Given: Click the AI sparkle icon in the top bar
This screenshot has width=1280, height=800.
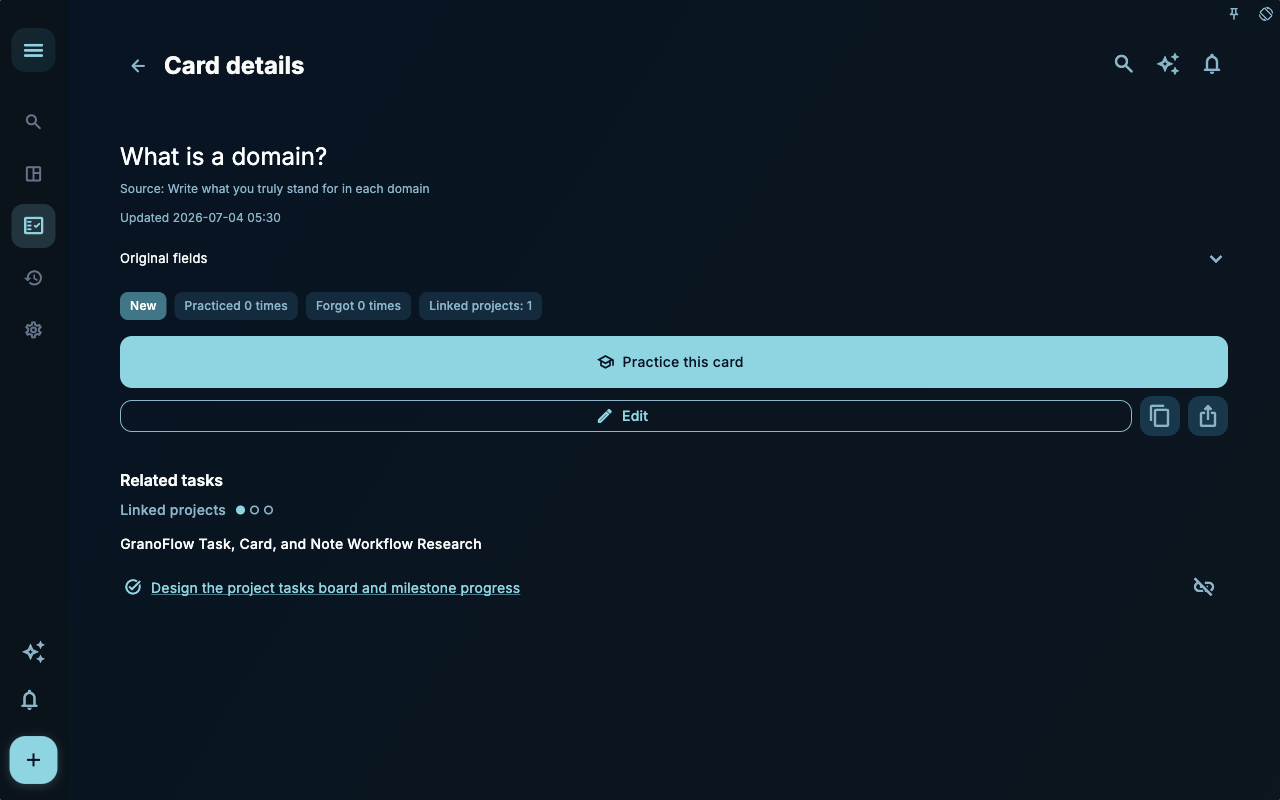Looking at the screenshot, I should click(x=1168, y=64).
